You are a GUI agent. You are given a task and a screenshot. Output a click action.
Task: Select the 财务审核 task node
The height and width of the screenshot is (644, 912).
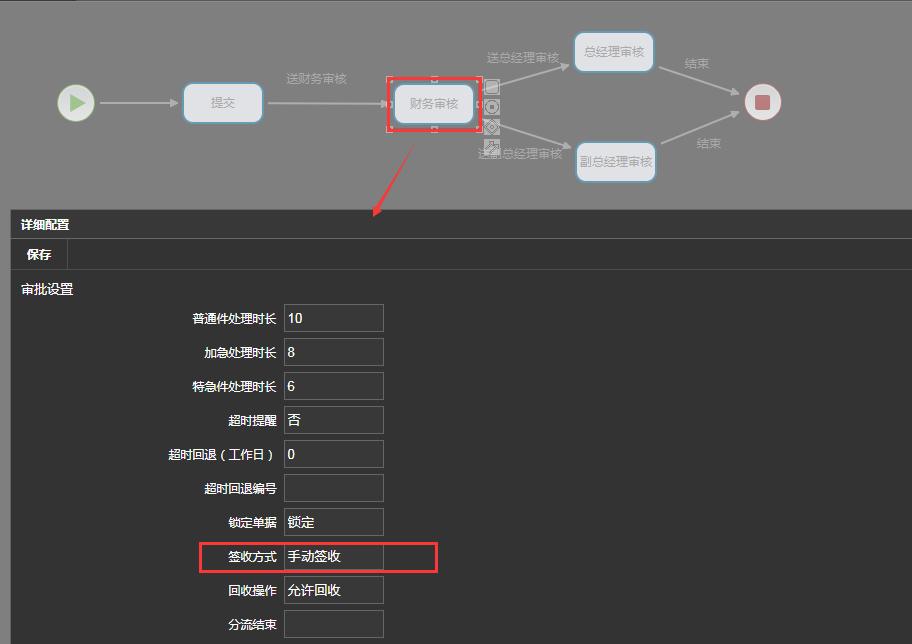[x=433, y=104]
